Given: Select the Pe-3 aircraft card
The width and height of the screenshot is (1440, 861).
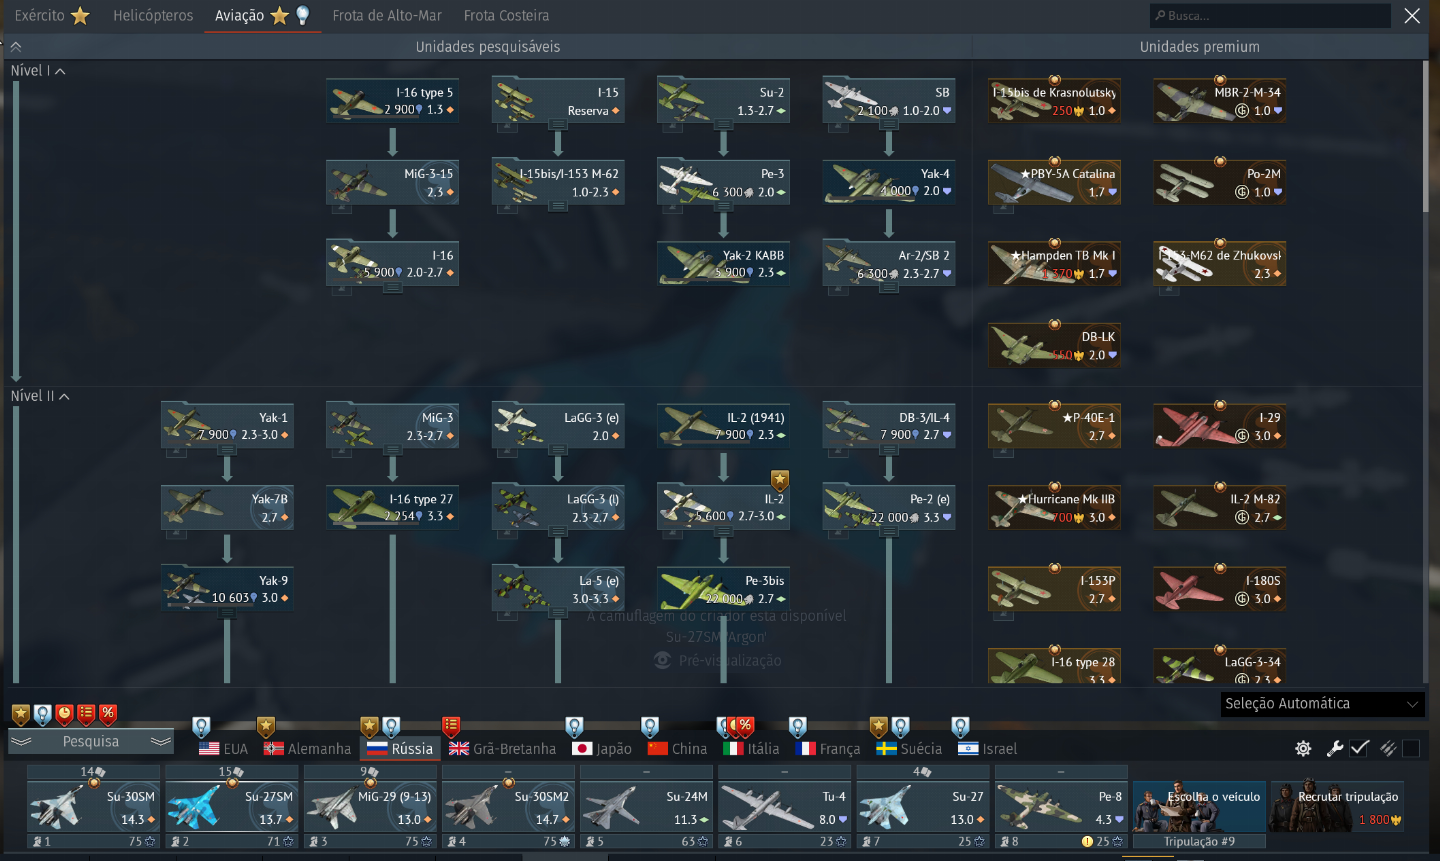Looking at the screenshot, I should tap(723, 183).
